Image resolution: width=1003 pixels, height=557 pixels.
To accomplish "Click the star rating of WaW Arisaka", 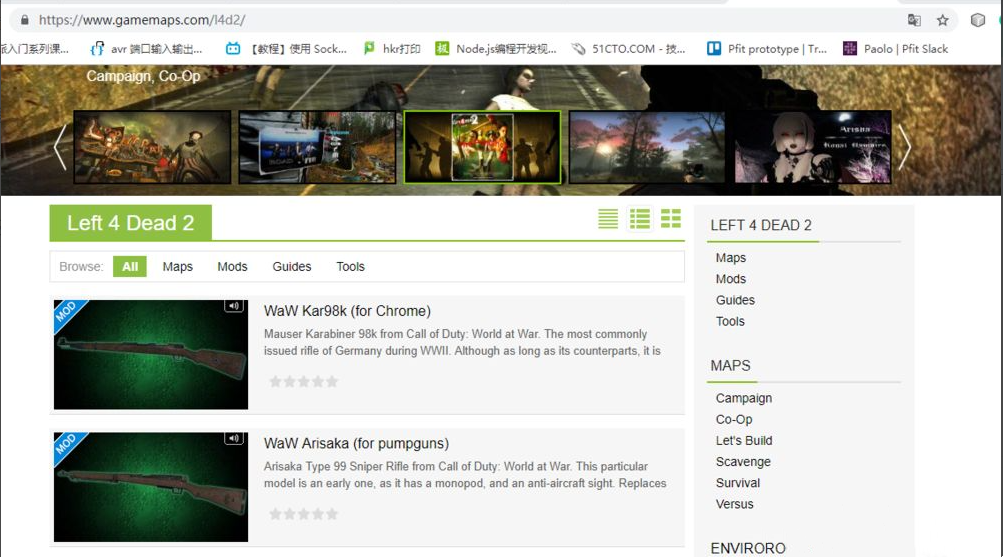I will click(303, 514).
